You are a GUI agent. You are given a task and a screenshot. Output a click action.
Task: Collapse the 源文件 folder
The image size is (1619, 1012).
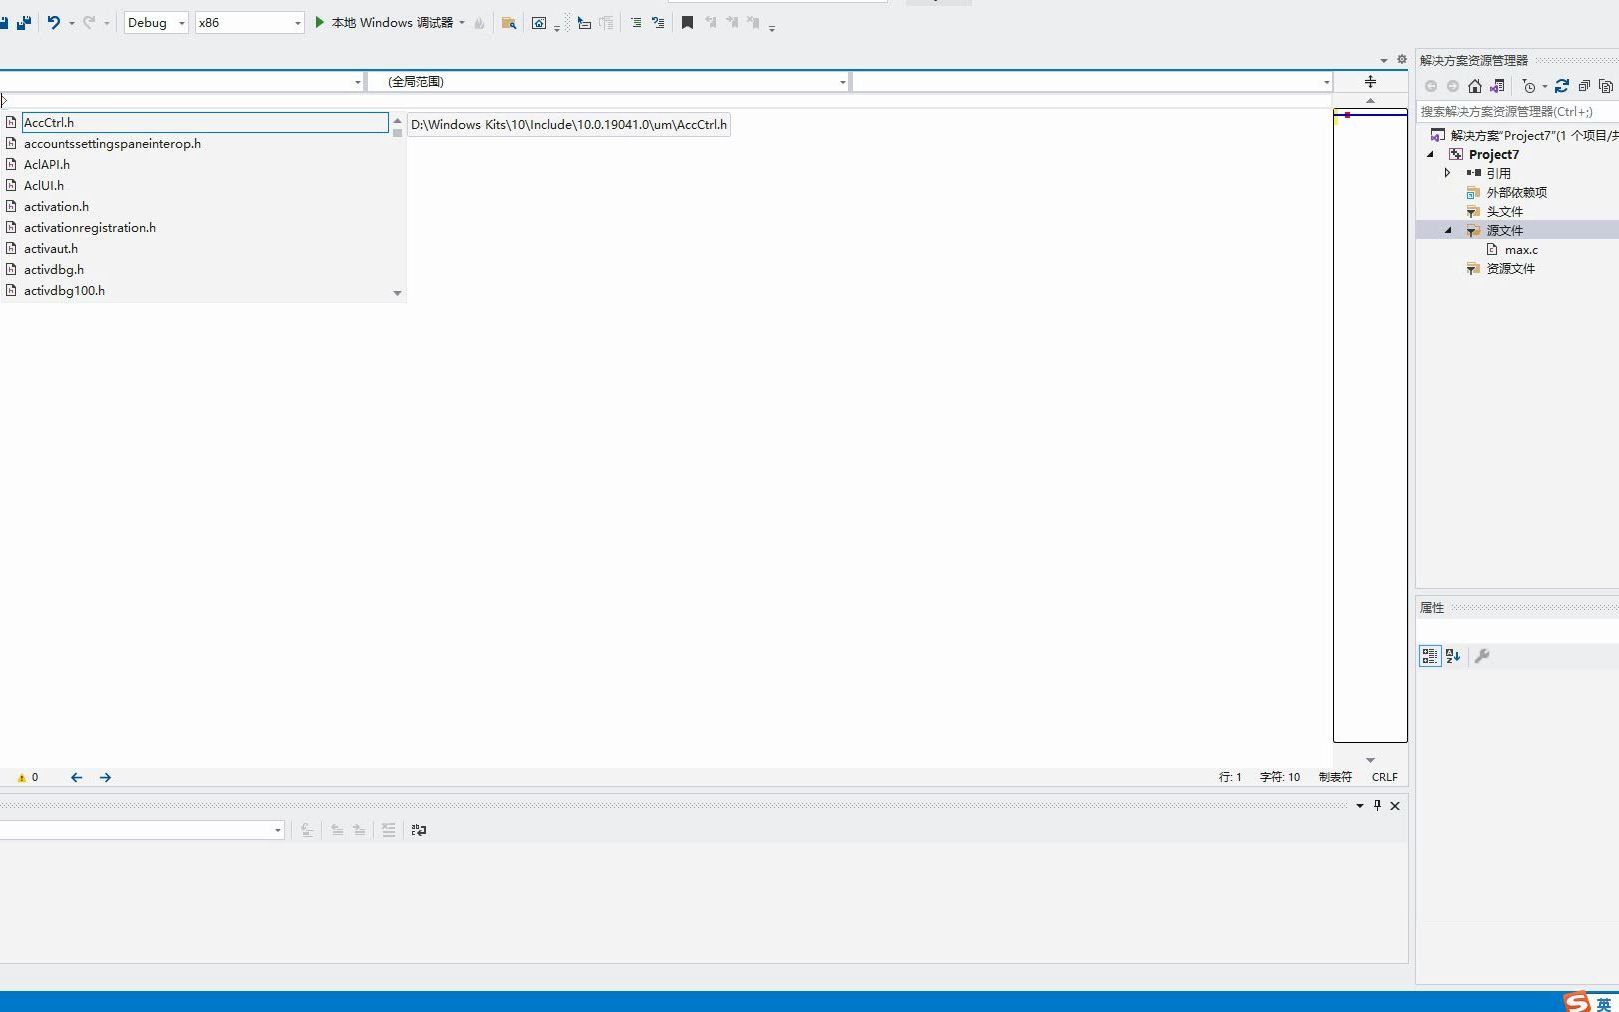click(x=1448, y=230)
